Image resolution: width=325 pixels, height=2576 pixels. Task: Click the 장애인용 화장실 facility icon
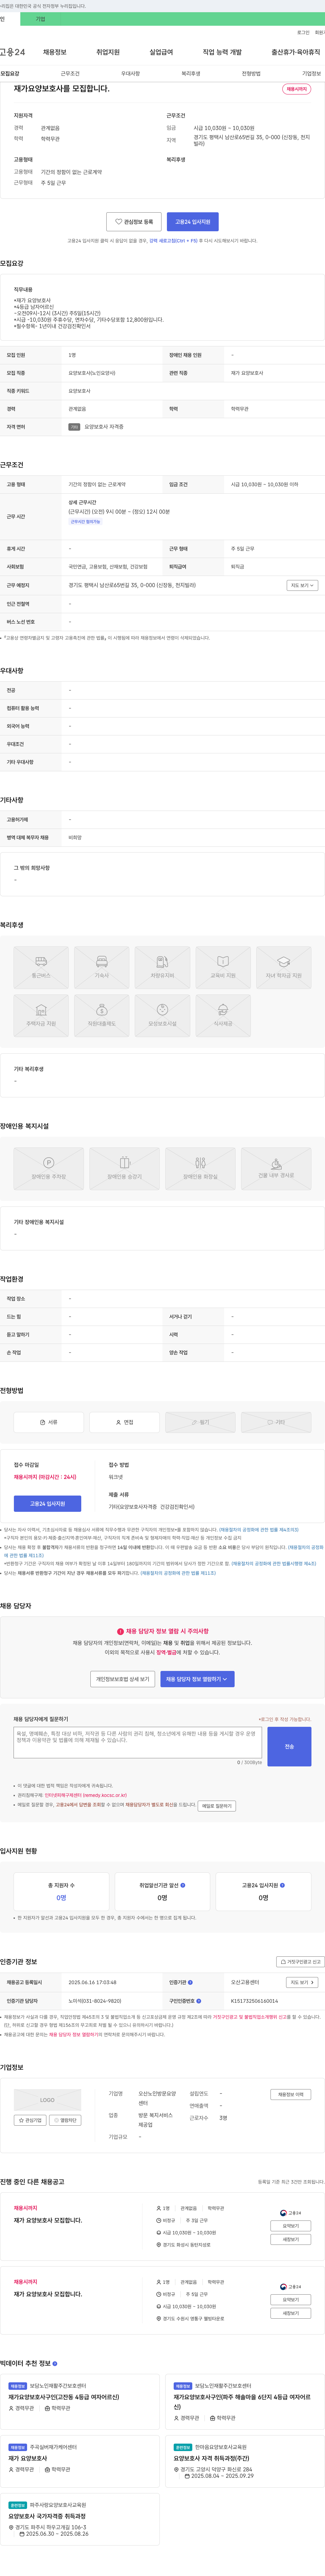point(200,1169)
